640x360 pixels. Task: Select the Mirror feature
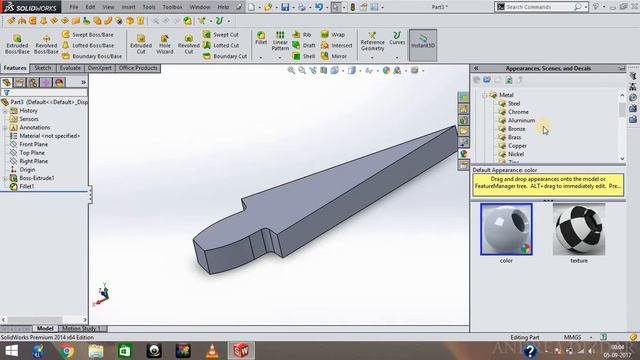[334, 56]
